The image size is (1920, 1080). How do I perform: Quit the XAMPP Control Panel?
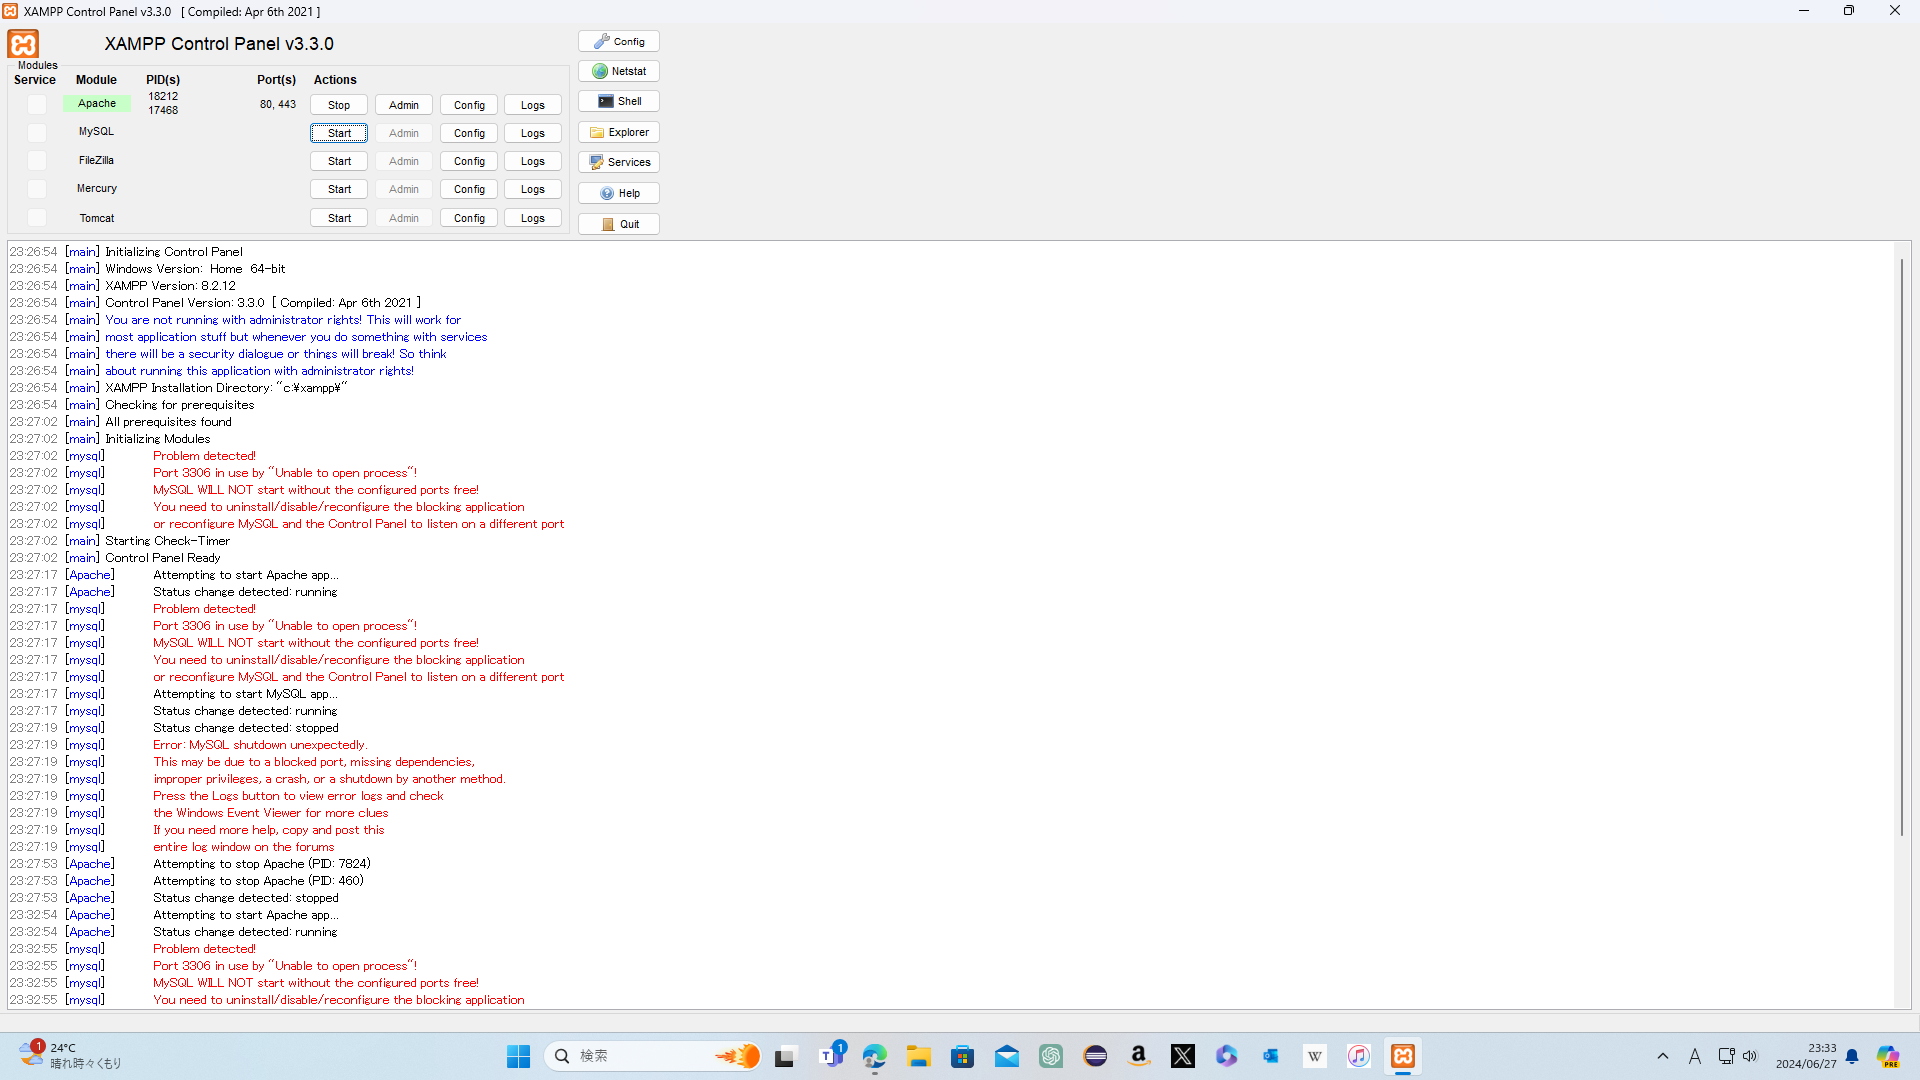(618, 224)
